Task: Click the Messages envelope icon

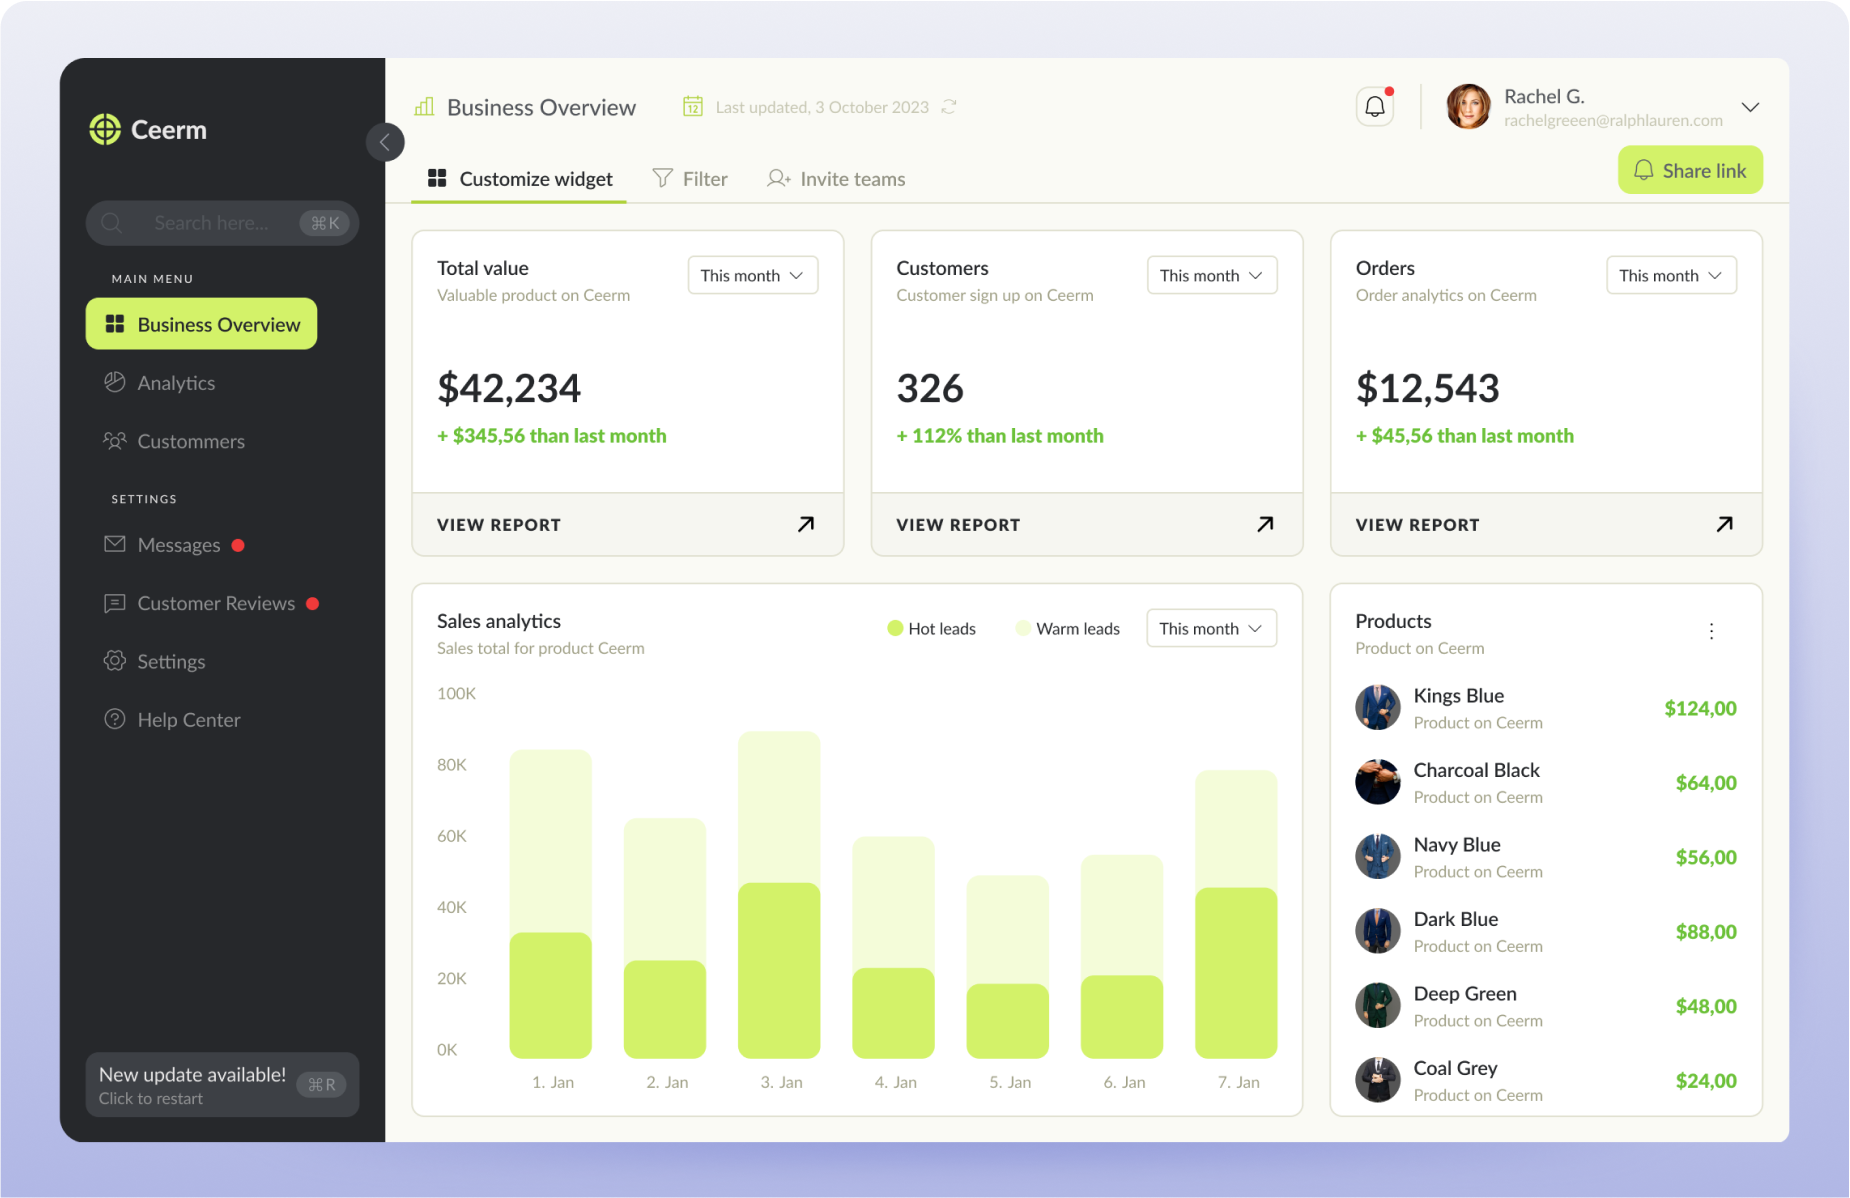Action: 116,544
